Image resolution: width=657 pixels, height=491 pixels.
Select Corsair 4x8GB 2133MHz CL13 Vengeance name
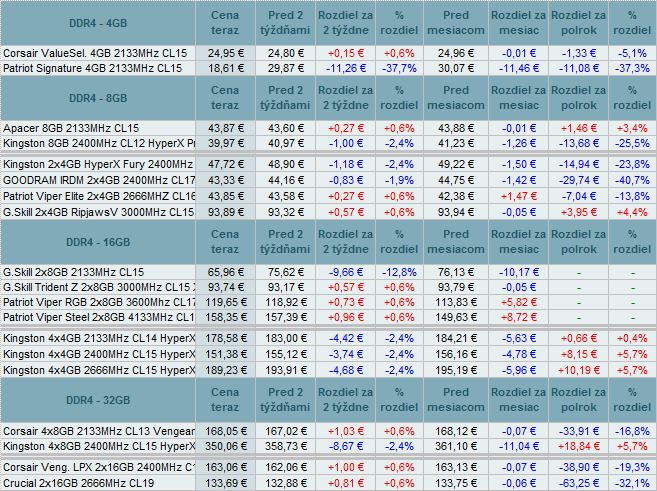(x=99, y=431)
